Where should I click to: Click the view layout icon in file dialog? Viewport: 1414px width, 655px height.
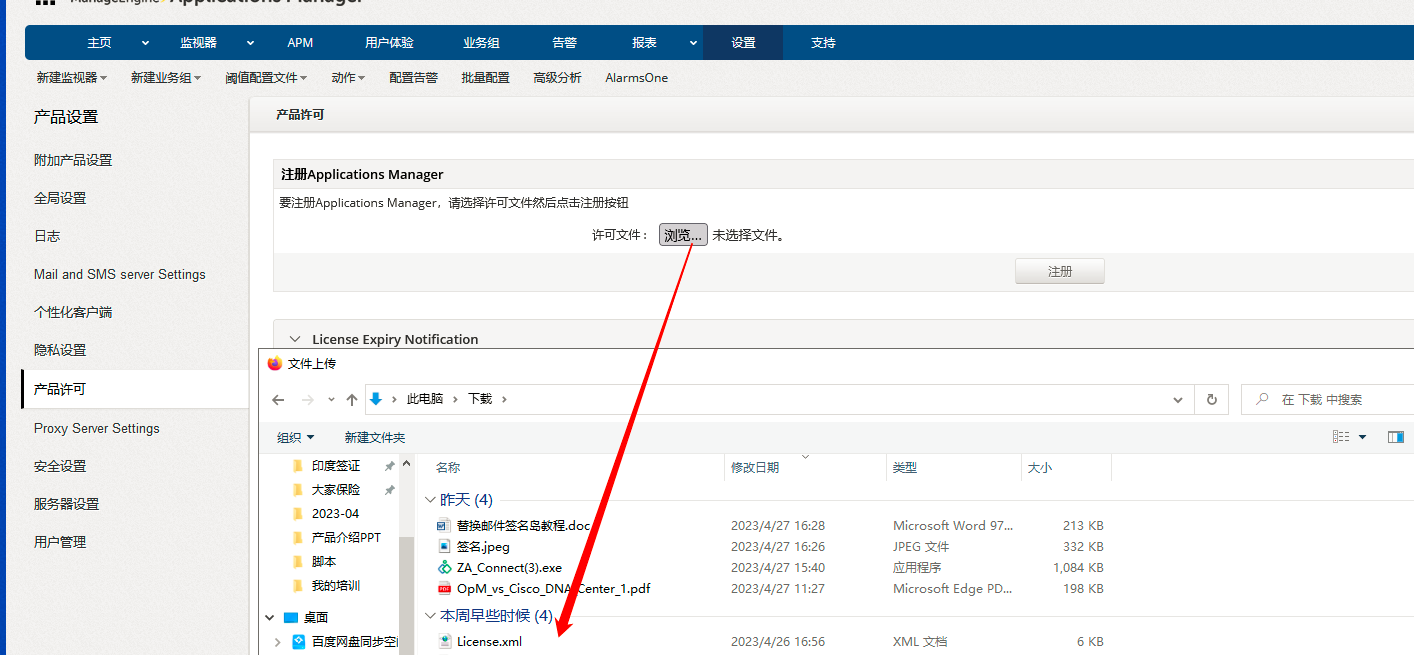[x=1341, y=437]
